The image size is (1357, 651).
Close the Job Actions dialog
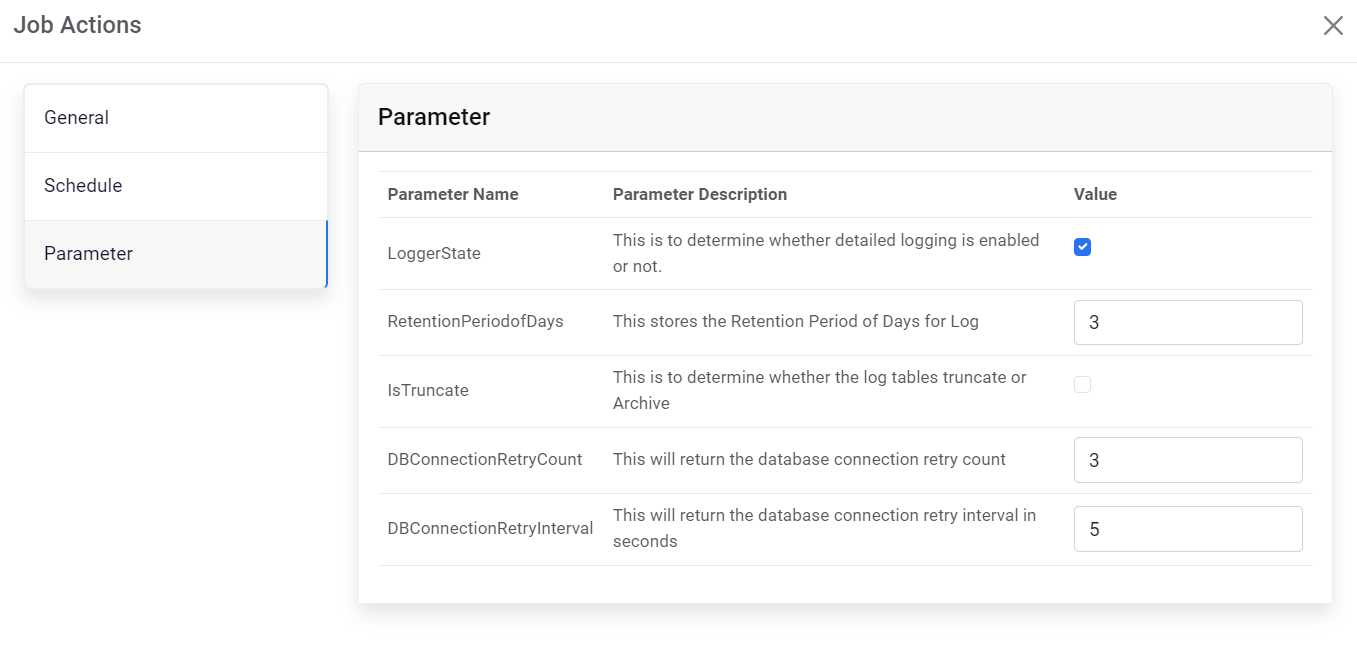coord(1333,26)
